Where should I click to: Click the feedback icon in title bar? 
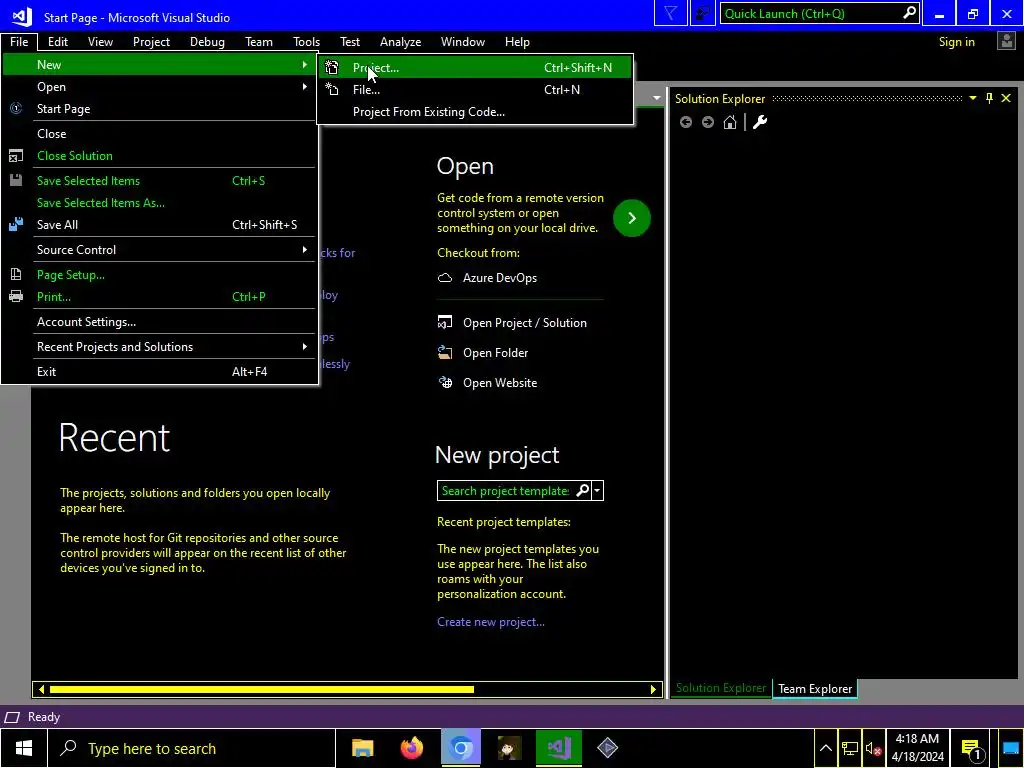click(703, 14)
